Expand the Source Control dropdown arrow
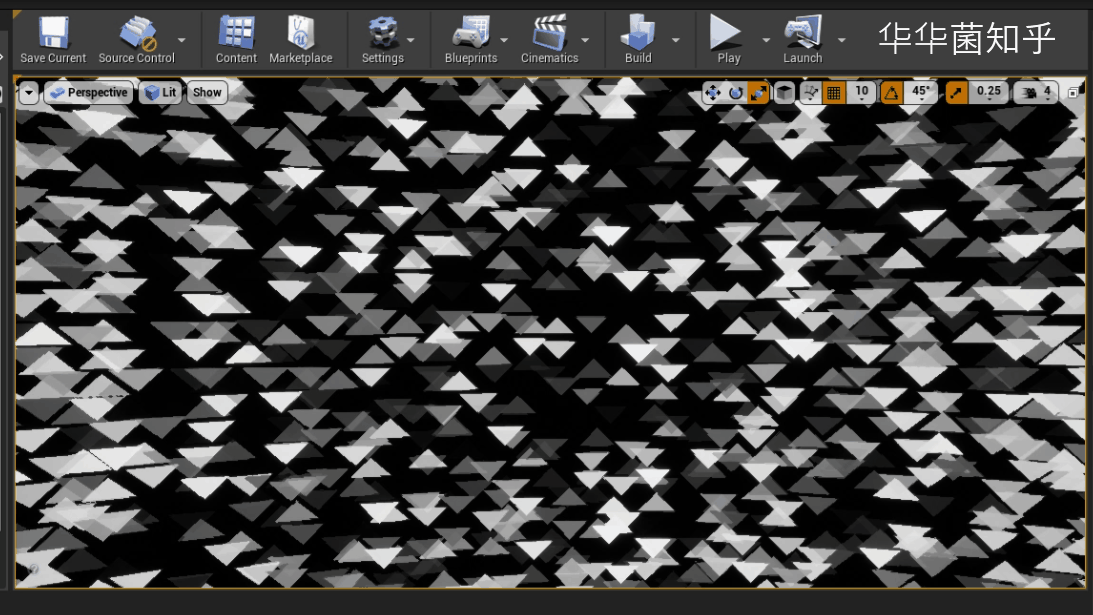 (182, 40)
